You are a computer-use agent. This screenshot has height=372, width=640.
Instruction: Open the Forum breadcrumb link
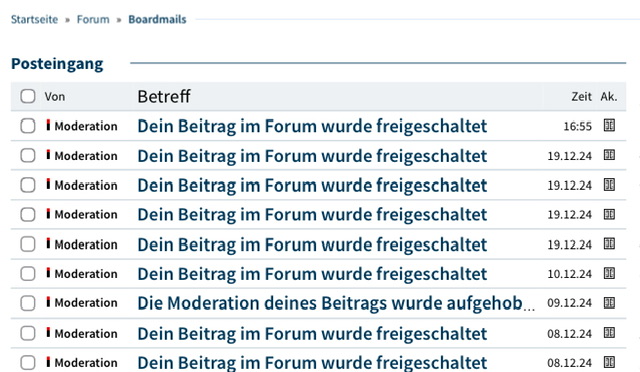tap(93, 19)
